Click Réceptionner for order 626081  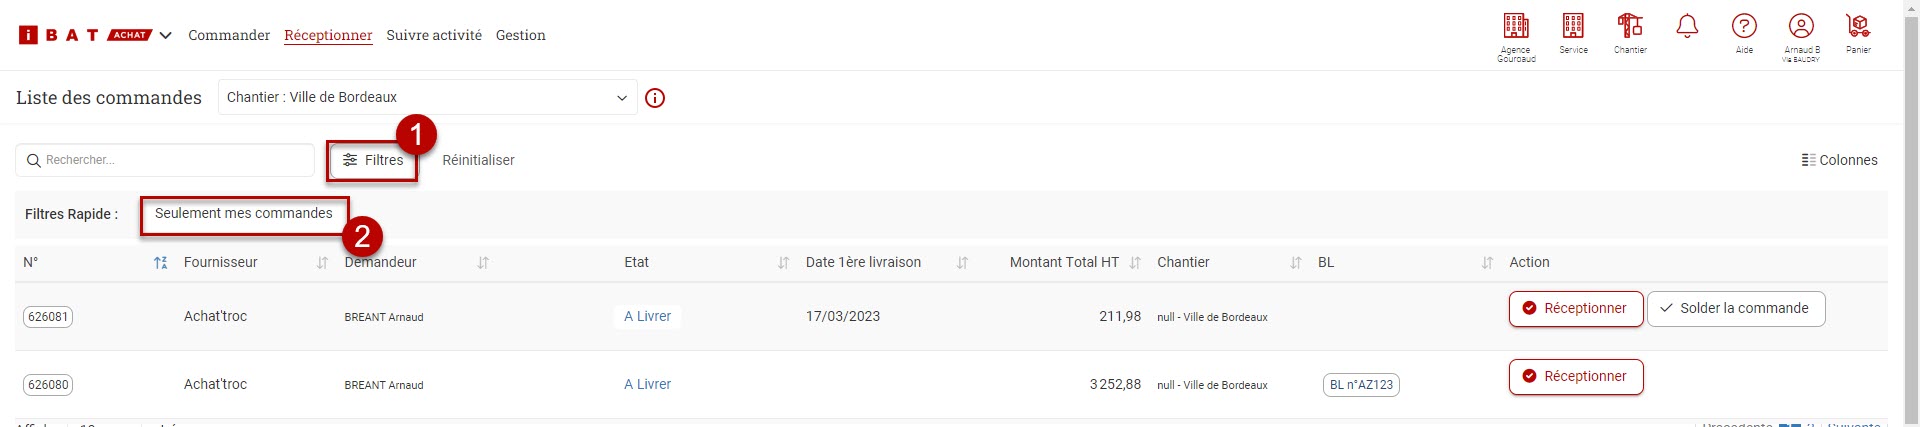(1576, 308)
